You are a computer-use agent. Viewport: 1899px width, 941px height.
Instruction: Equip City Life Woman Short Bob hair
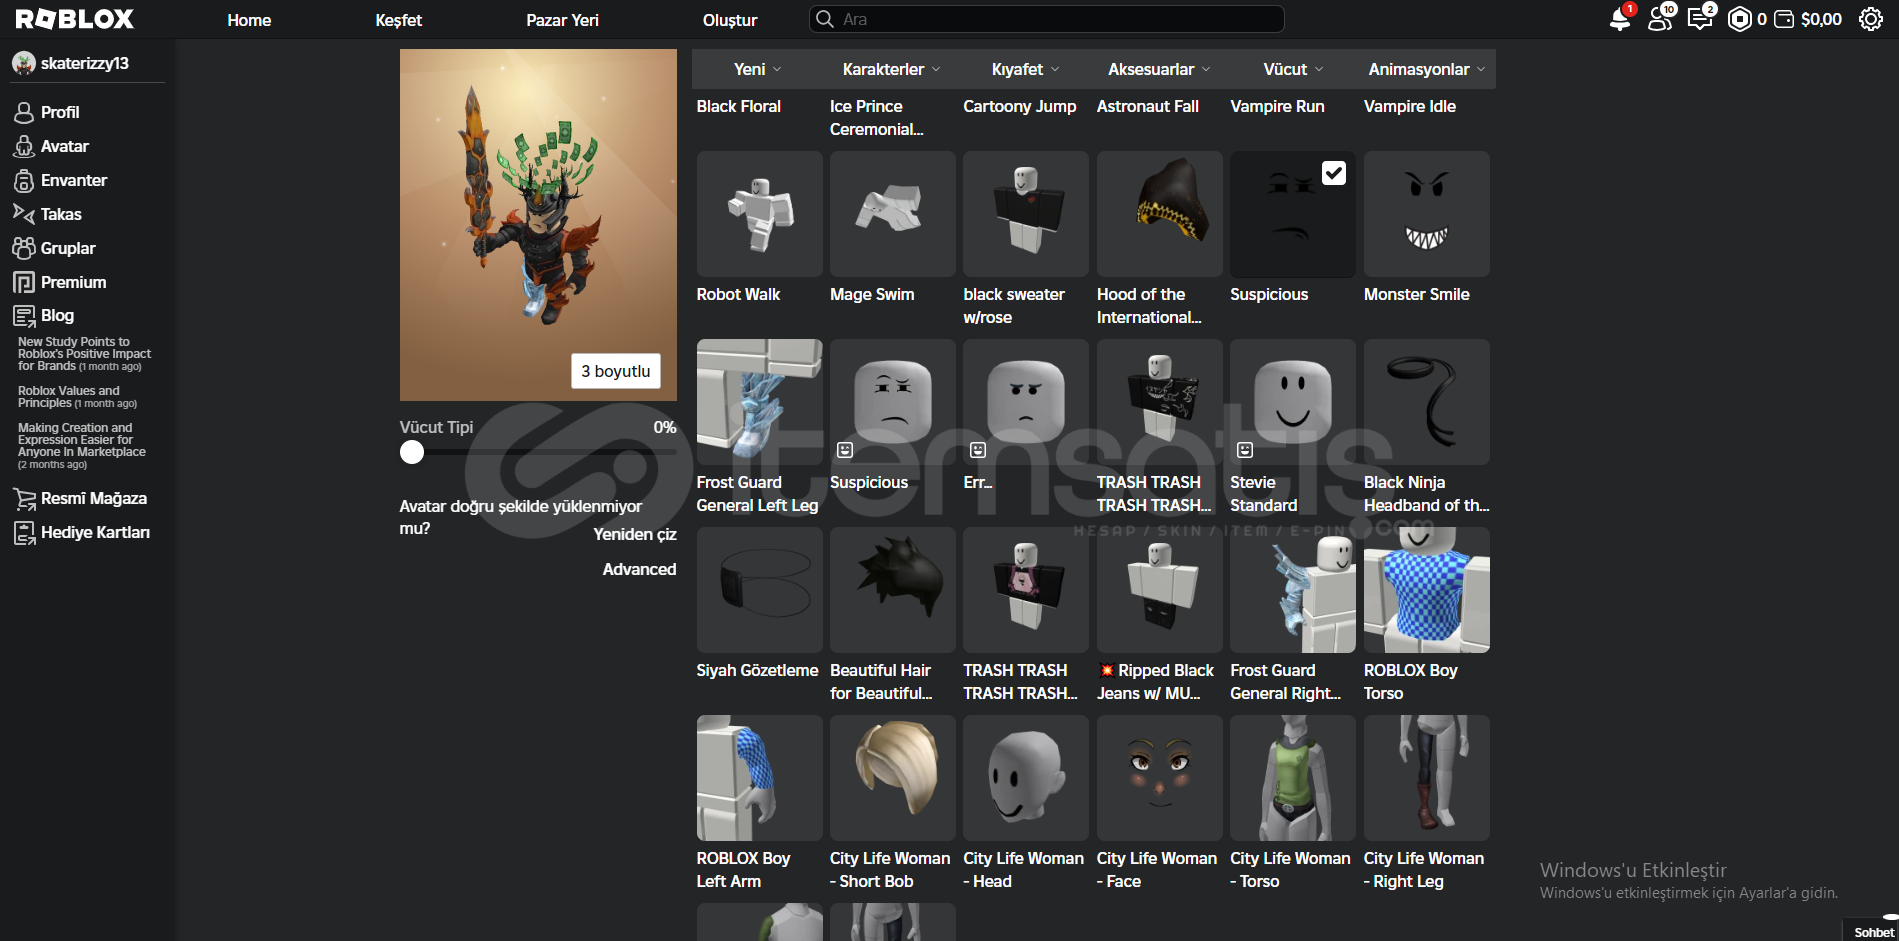click(893, 778)
